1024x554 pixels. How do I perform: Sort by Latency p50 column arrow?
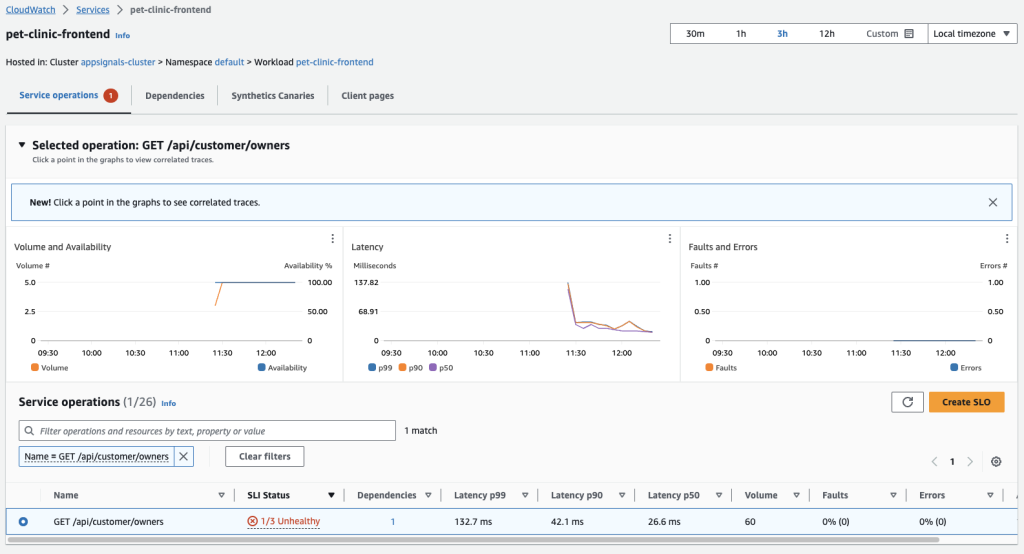(x=718, y=495)
